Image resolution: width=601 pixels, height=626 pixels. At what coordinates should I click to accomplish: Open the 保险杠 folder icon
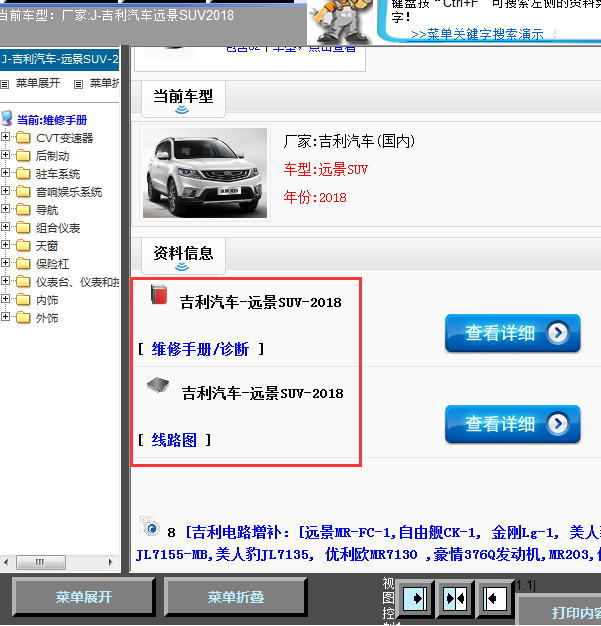tap(23, 263)
